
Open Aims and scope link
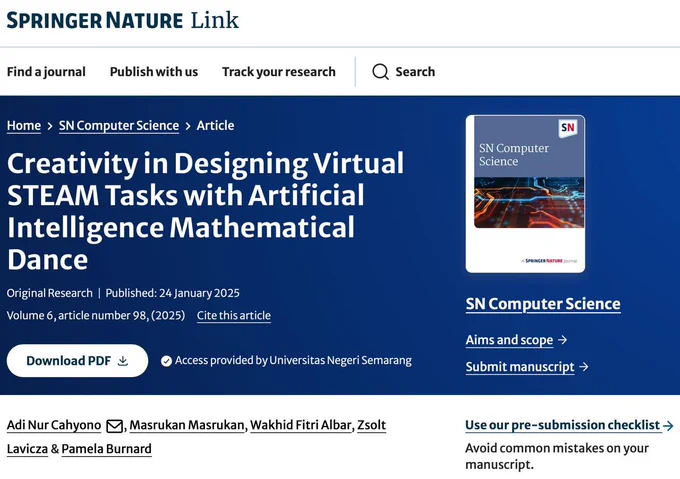coord(510,340)
